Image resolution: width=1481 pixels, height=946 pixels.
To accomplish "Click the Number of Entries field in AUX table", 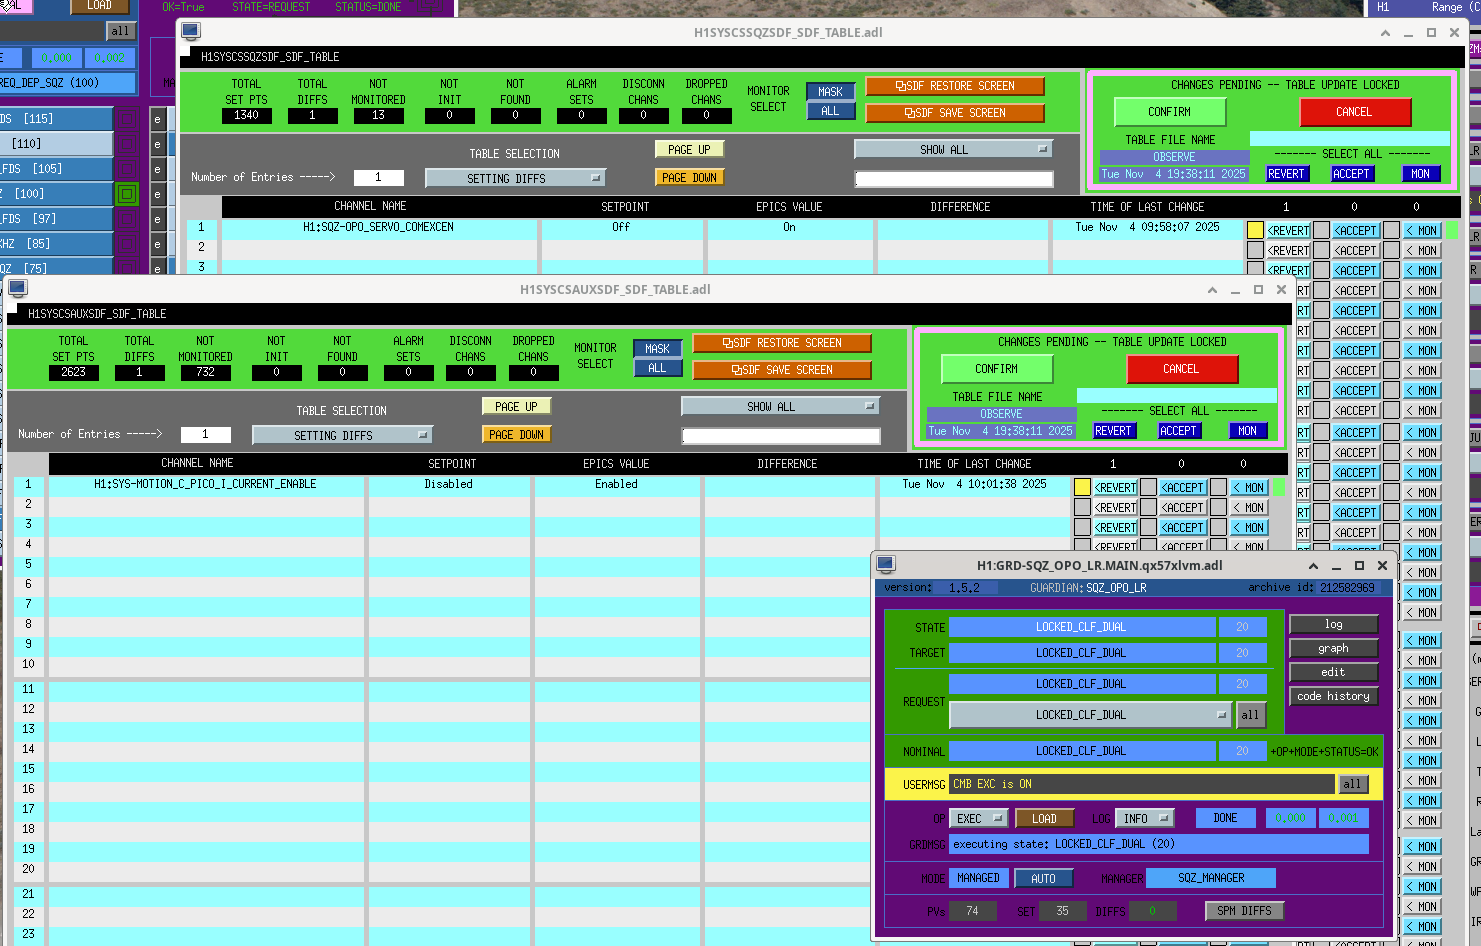I will pos(205,435).
